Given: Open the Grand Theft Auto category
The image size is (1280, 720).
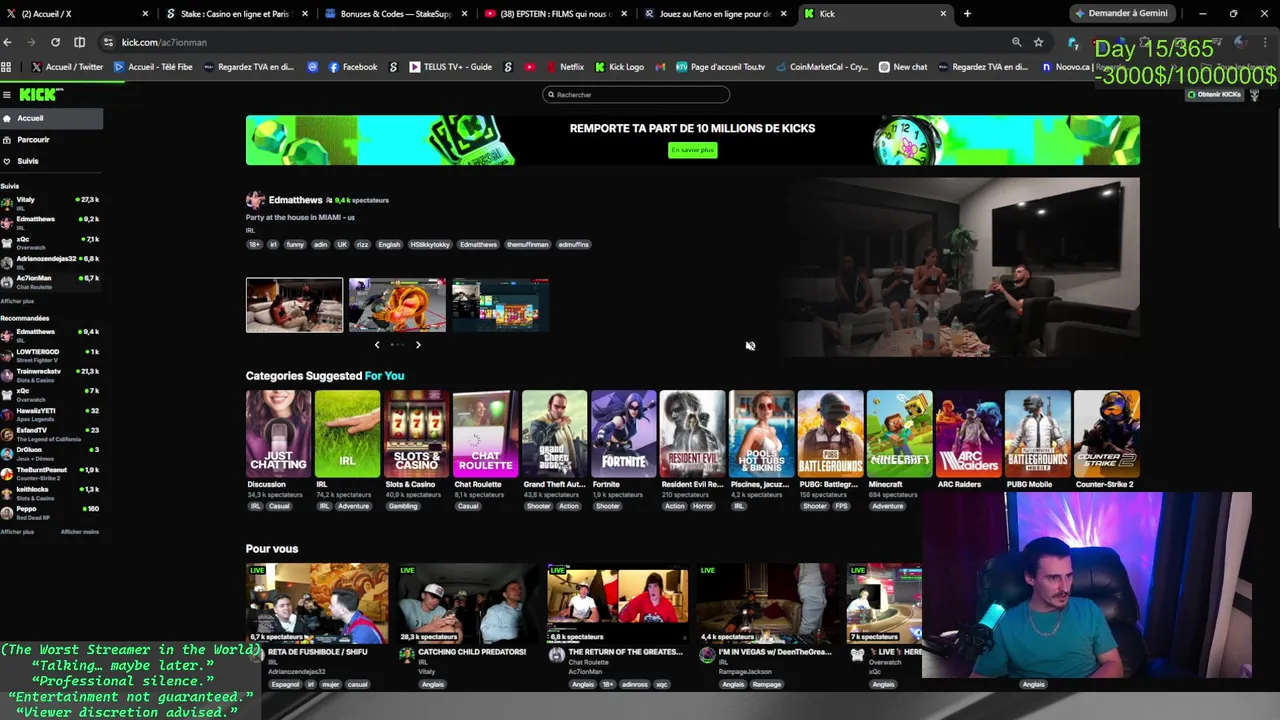Looking at the screenshot, I should [554, 434].
